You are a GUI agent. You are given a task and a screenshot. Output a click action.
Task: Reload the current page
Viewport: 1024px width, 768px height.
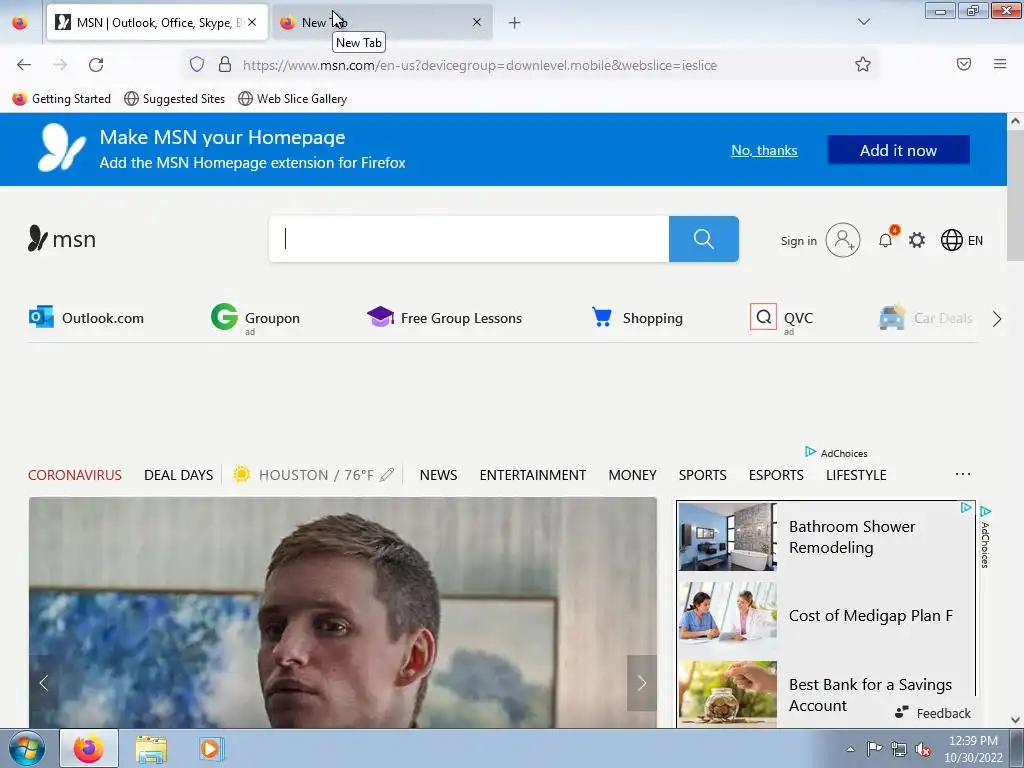[96, 65]
